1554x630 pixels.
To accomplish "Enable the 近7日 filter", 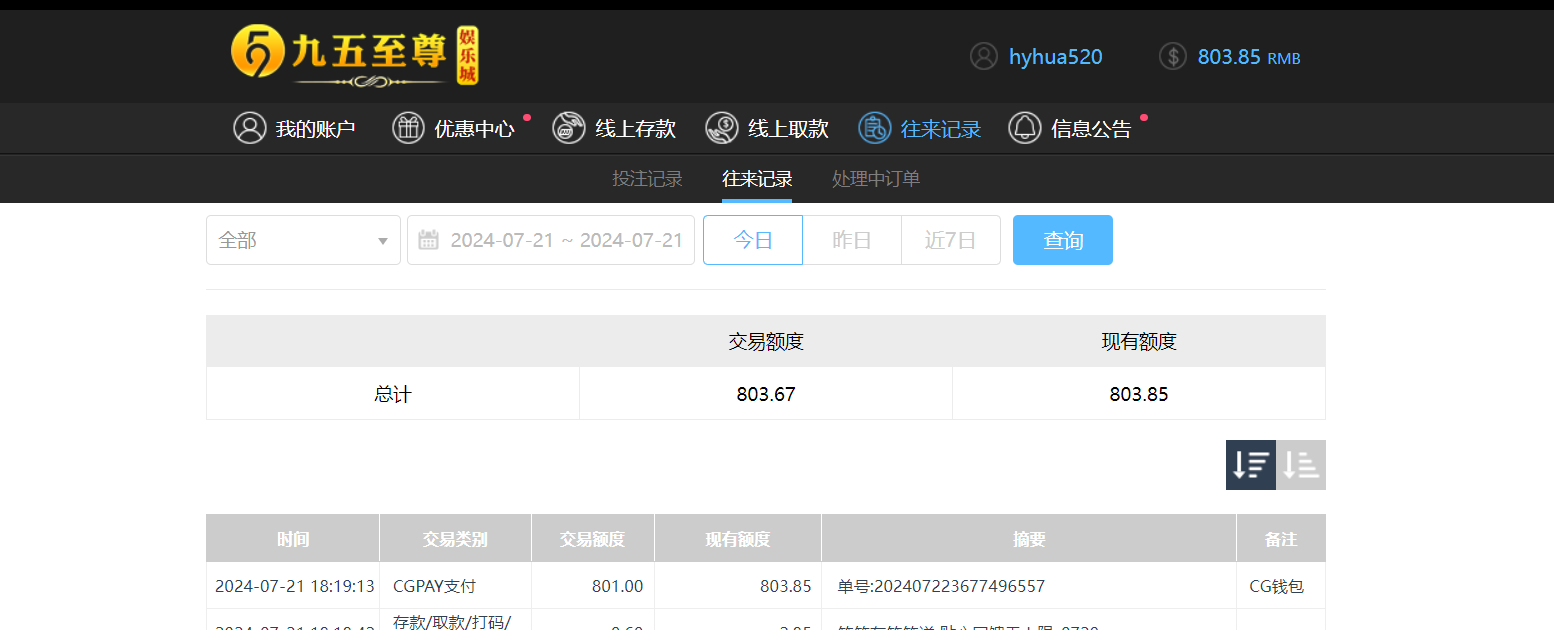I will tap(950, 240).
